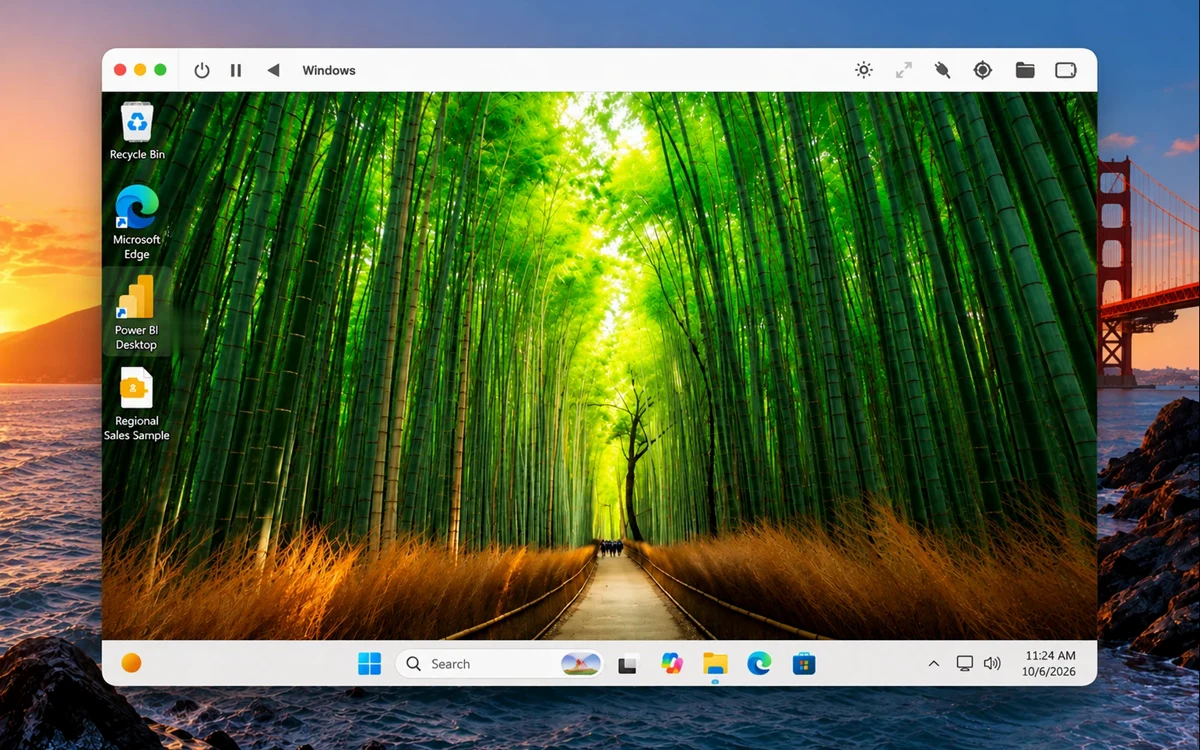
Task: Click the speaker volume icon in tray
Action: pos(992,664)
